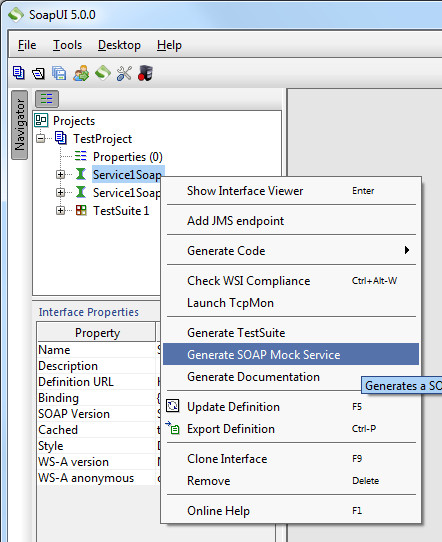Click the Update Definition refresh icon
The width and height of the screenshot is (442, 542).
coord(172,406)
